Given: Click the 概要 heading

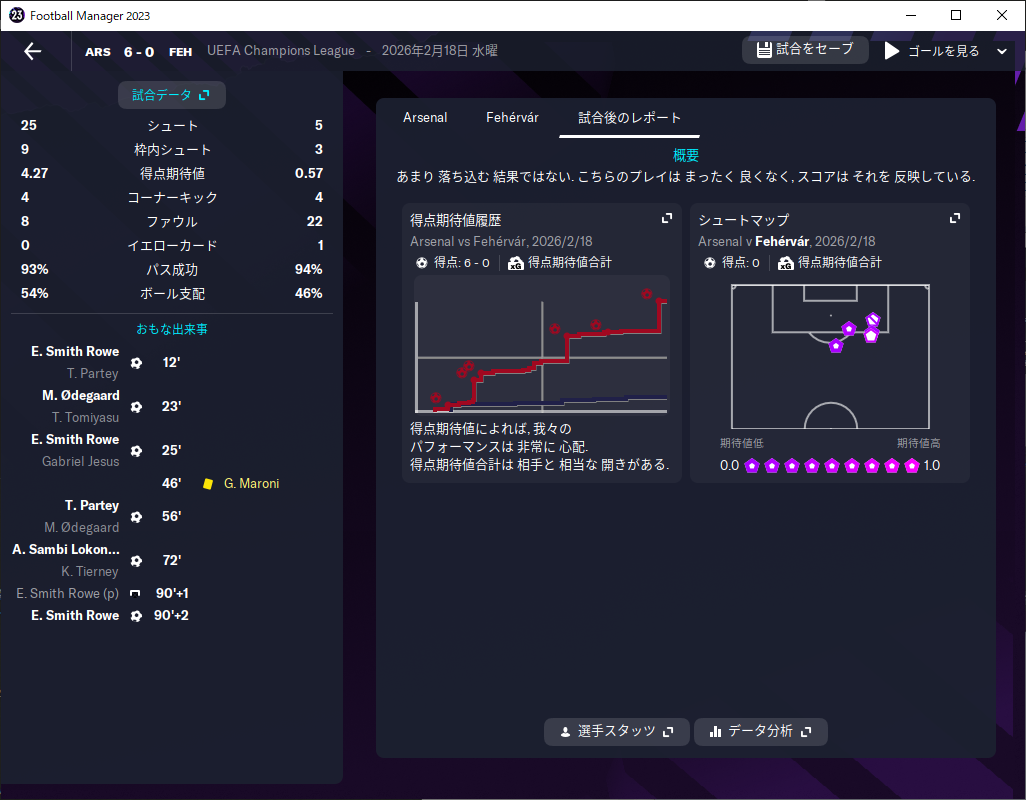Looking at the screenshot, I should pyautogui.click(x=686, y=155).
